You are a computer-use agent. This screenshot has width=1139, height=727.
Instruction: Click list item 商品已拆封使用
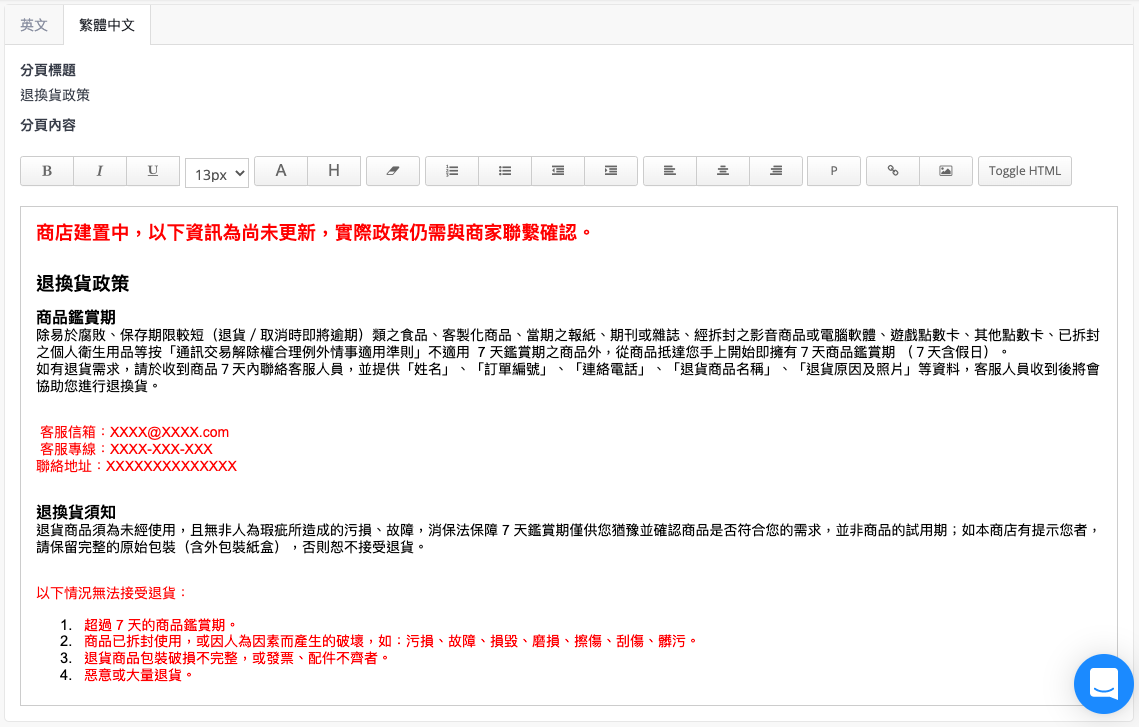pos(391,641)
